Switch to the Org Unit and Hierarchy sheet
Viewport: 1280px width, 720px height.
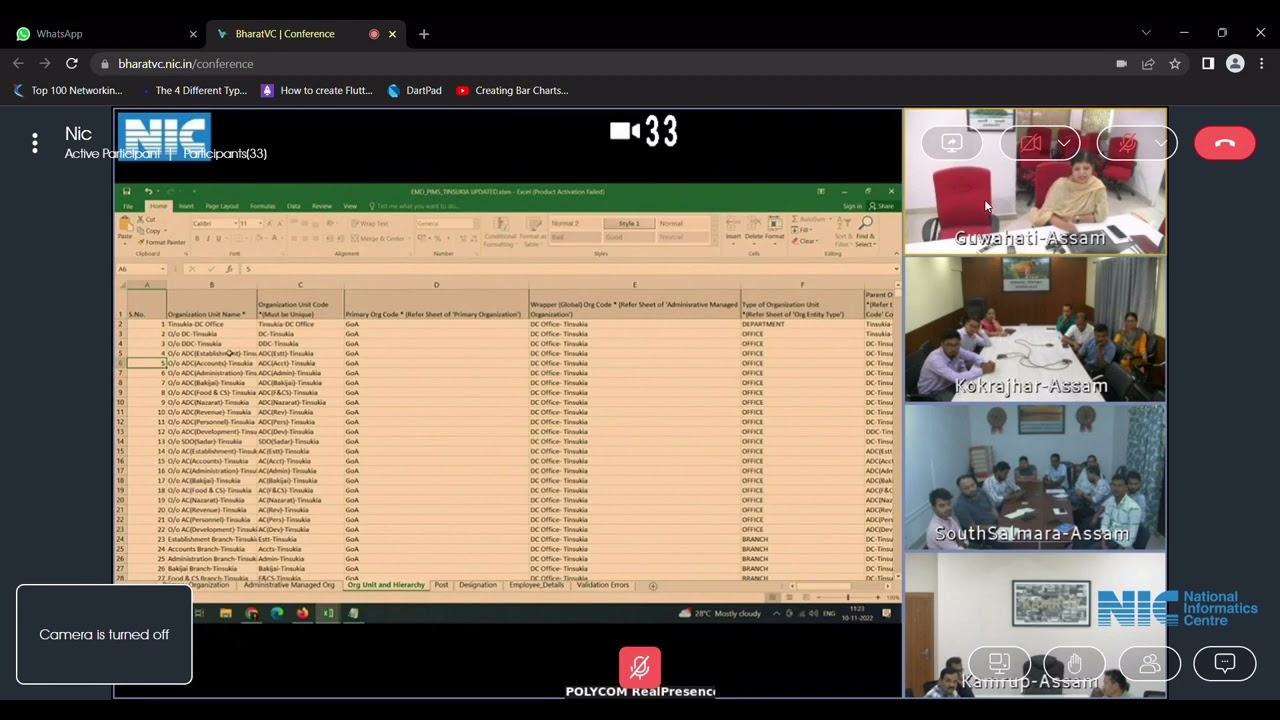386,585
